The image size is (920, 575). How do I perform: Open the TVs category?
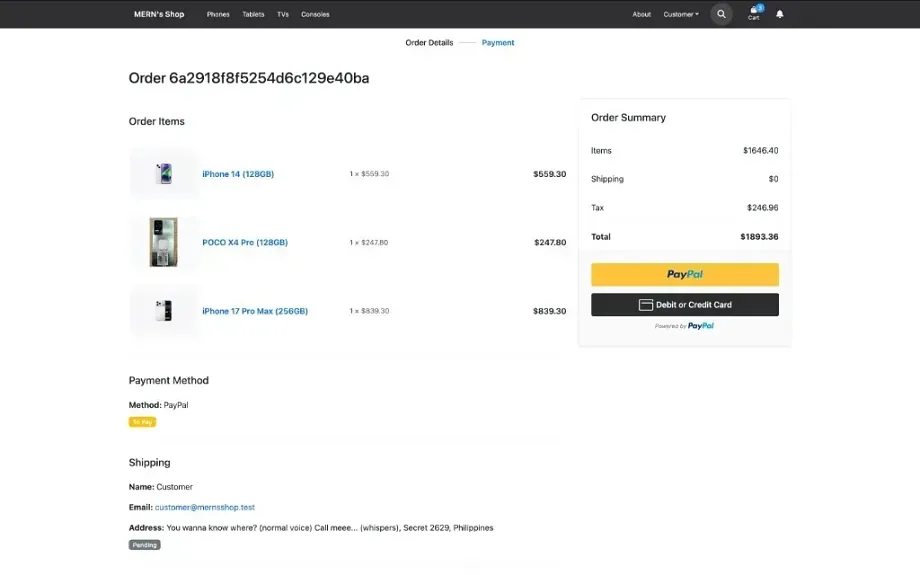(x=283, y=14)
